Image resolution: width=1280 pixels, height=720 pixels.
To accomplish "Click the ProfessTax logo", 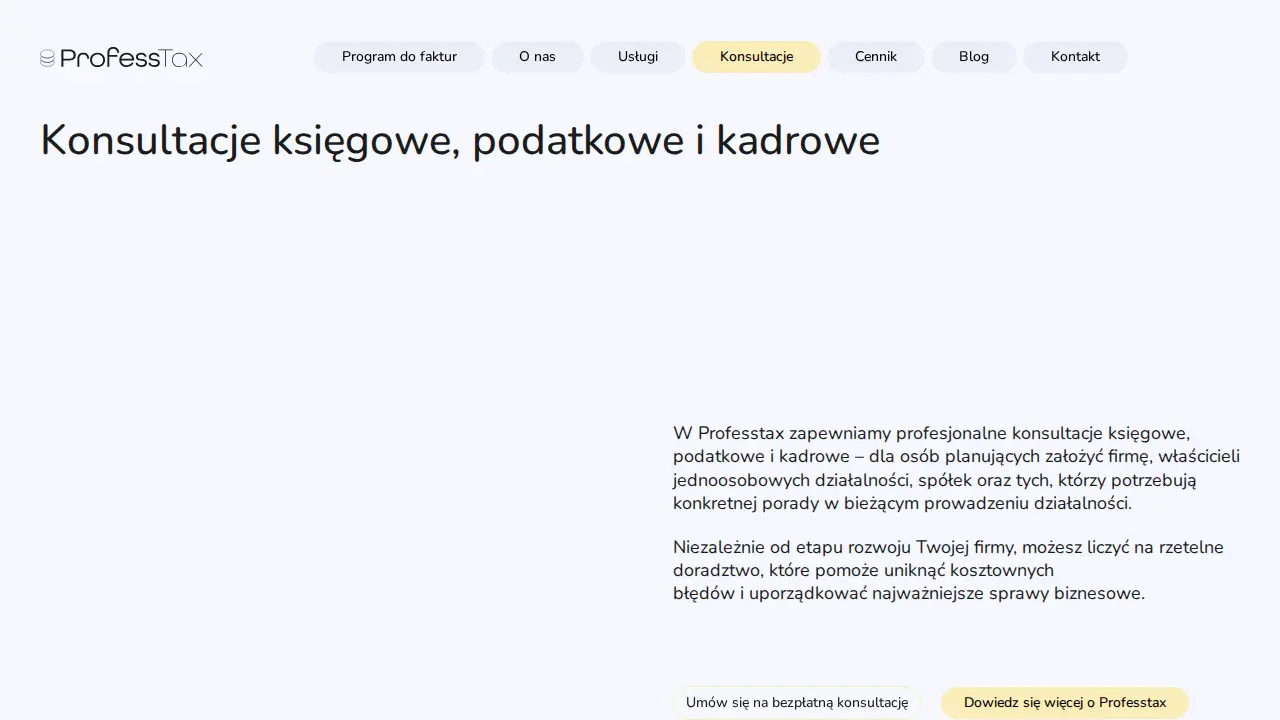I will pos(121,58).
